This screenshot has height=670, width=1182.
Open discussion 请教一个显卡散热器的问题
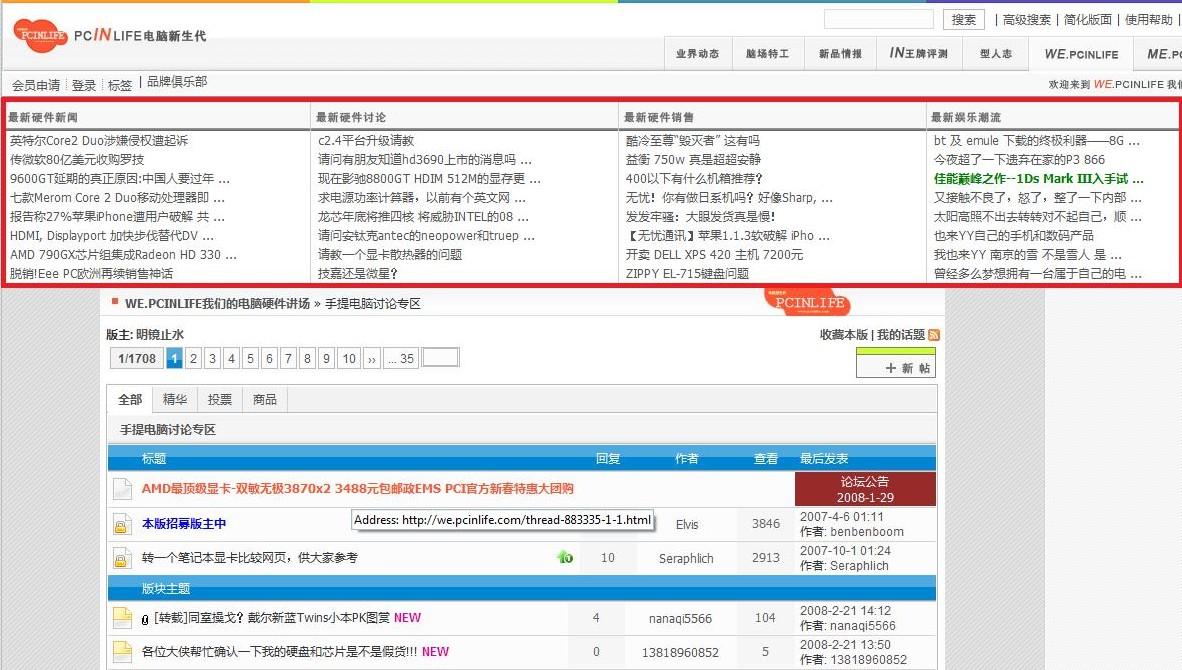pos(390,254)
